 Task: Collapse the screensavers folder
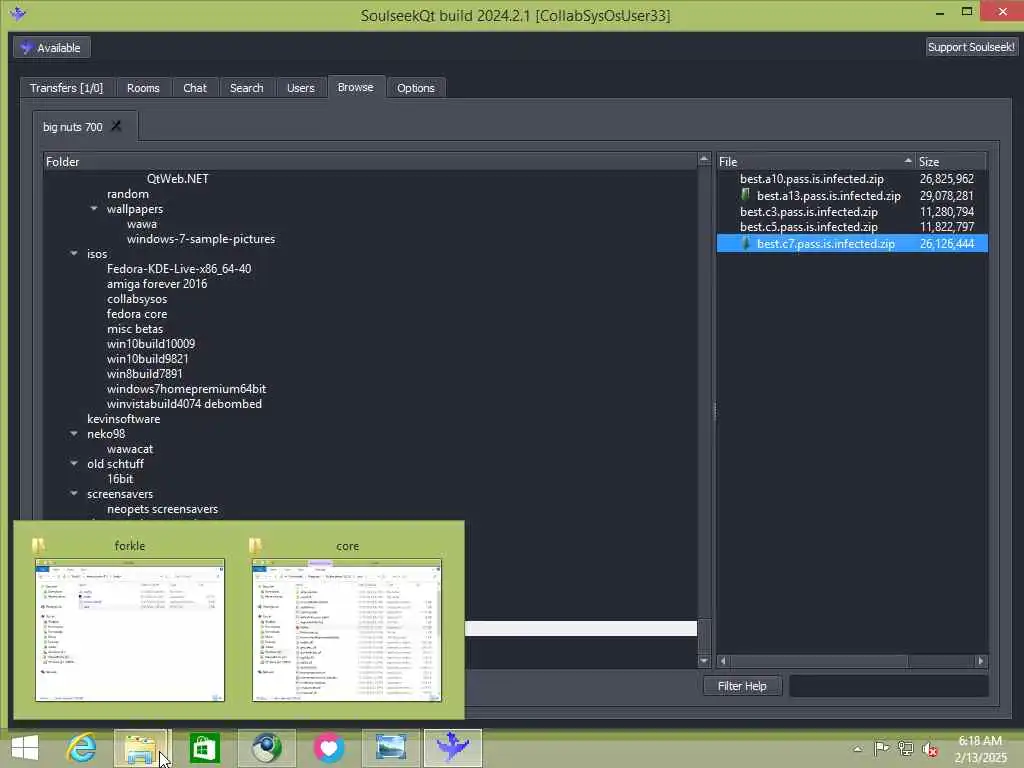[74, 494]
